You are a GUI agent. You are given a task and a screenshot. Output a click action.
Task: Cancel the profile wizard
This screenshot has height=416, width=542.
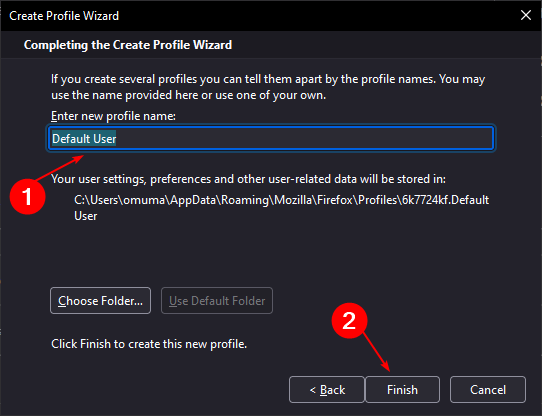click(x=488, y=389)
